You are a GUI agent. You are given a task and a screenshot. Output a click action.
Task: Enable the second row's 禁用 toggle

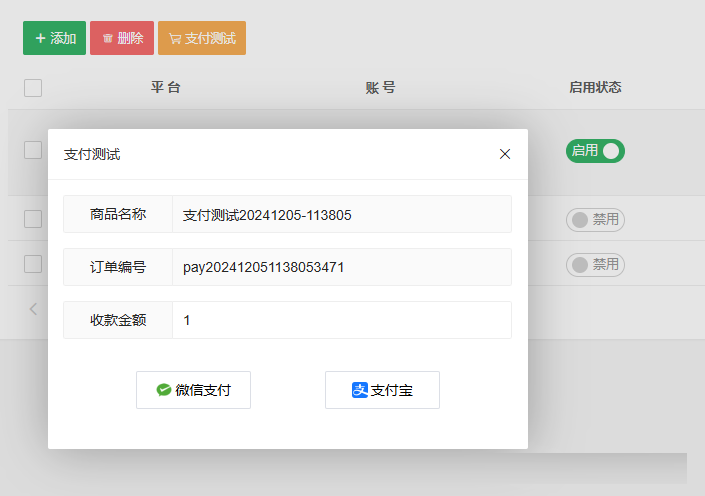pyautogui.click(x=595, y=220)
